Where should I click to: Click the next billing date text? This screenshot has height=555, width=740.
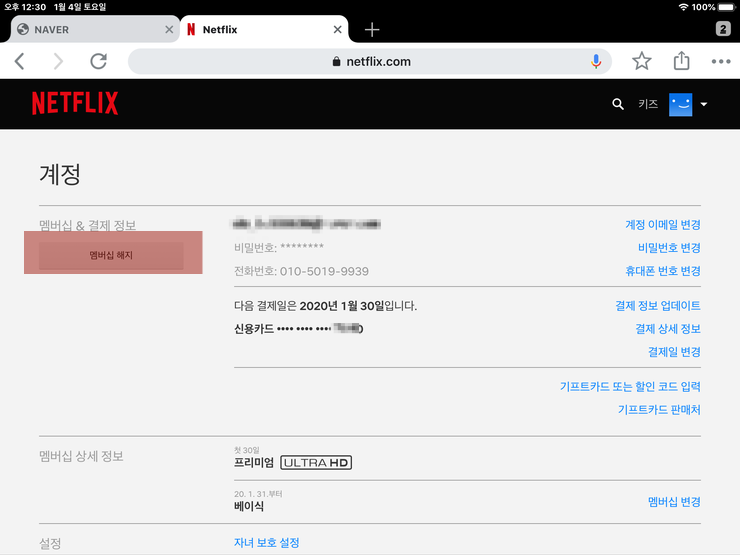point(326,306)
